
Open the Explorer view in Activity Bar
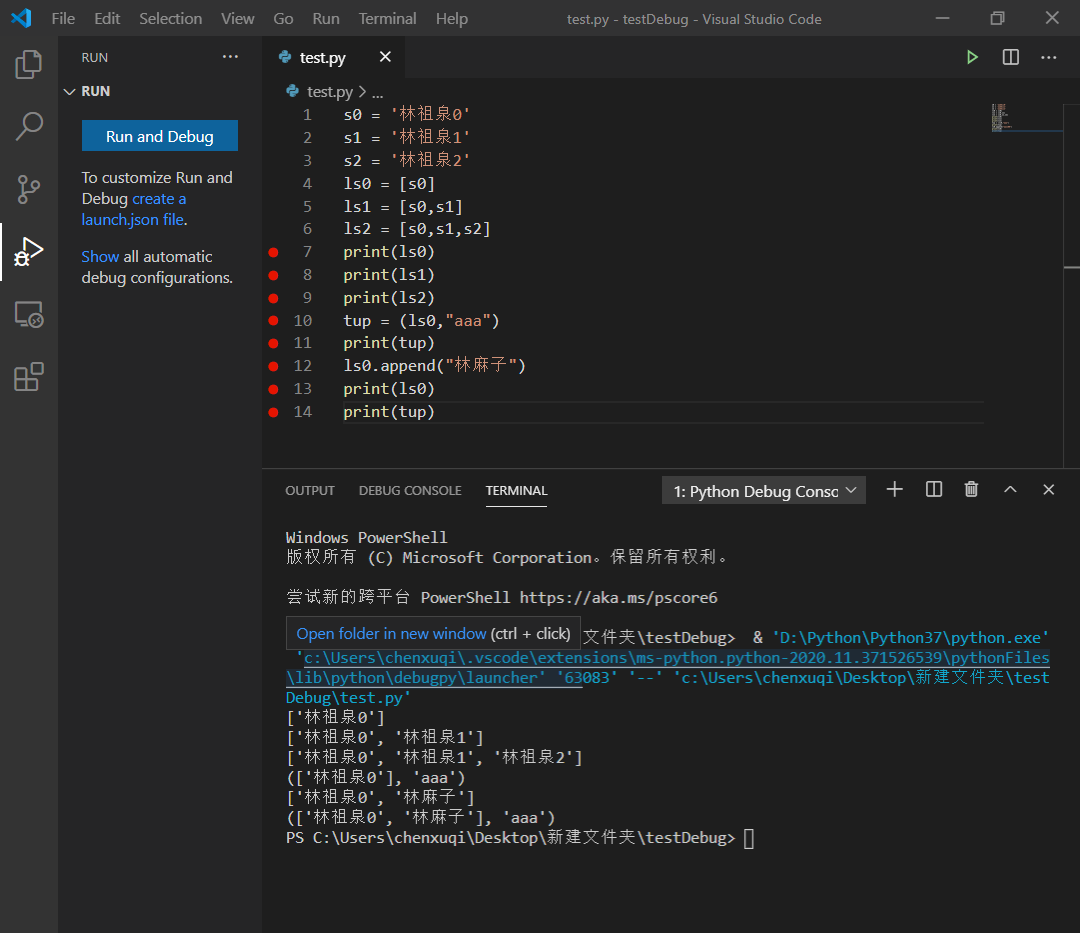coord(28,63)
